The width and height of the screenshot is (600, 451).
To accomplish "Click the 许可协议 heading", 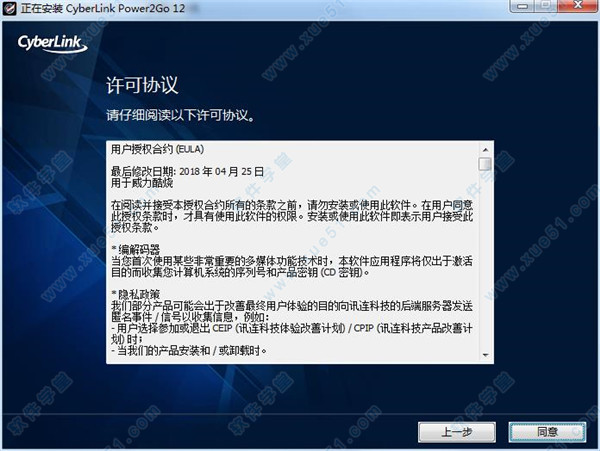I will coord(142,85).
